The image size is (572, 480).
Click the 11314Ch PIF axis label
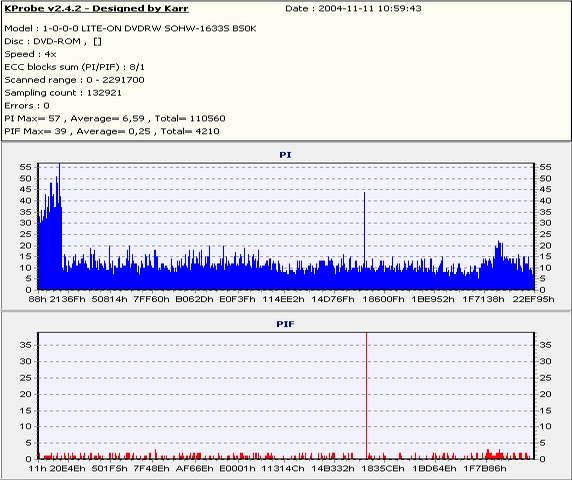click(283, 468)
